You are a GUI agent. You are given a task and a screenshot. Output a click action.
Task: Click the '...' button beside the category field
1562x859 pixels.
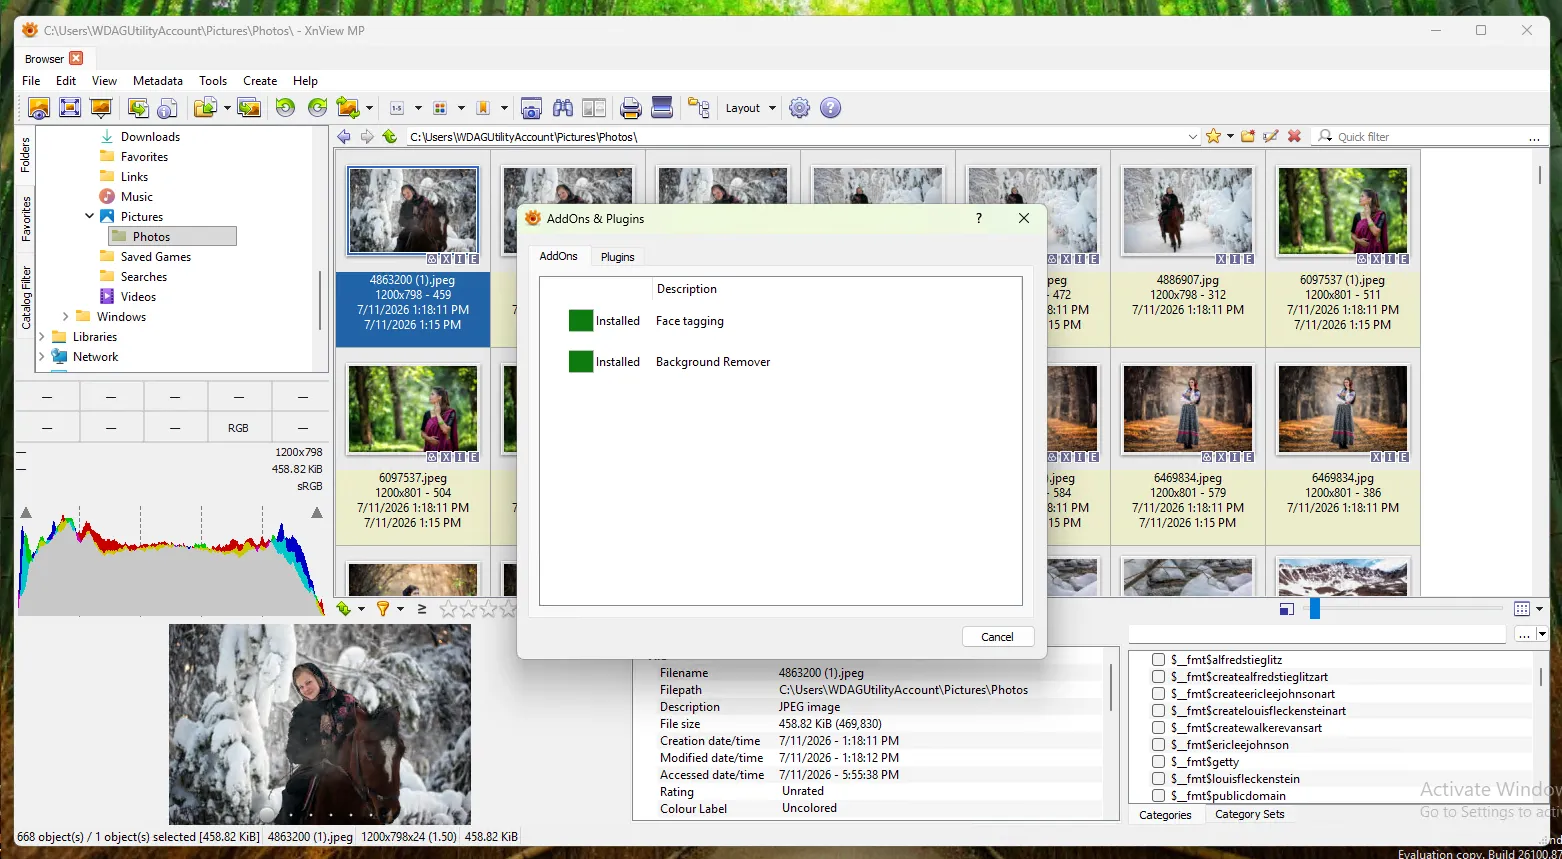pos(1524,634)
